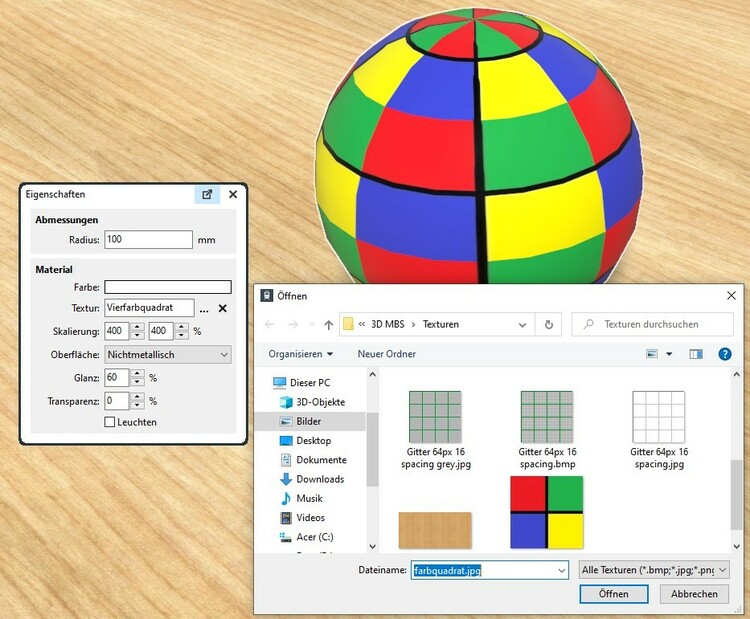Open the Farbe color swatch picker

(x=168, y=287)
